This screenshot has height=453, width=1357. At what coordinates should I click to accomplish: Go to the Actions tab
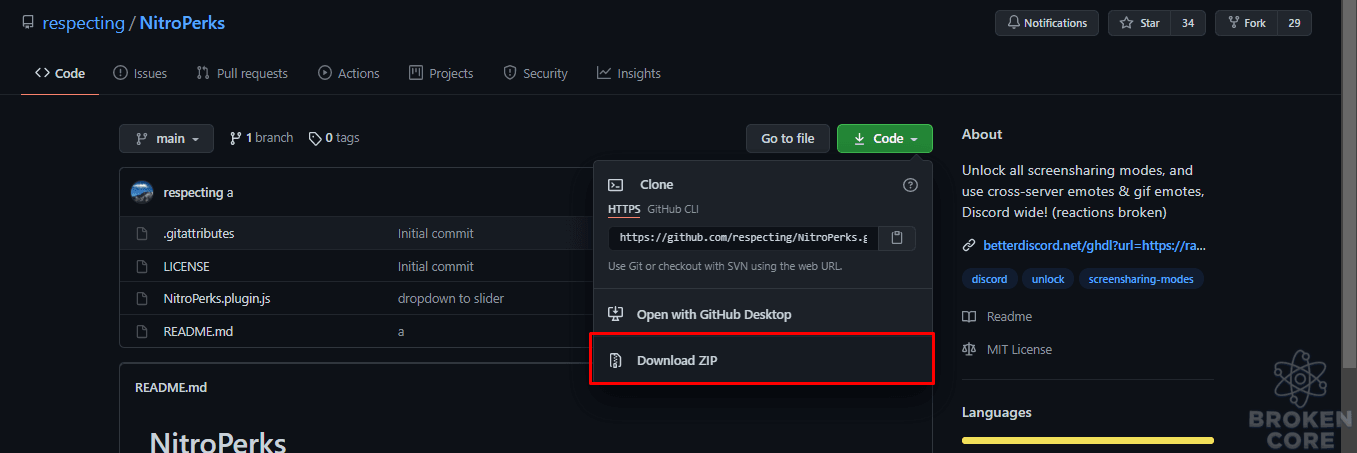[x=349, y=73]
